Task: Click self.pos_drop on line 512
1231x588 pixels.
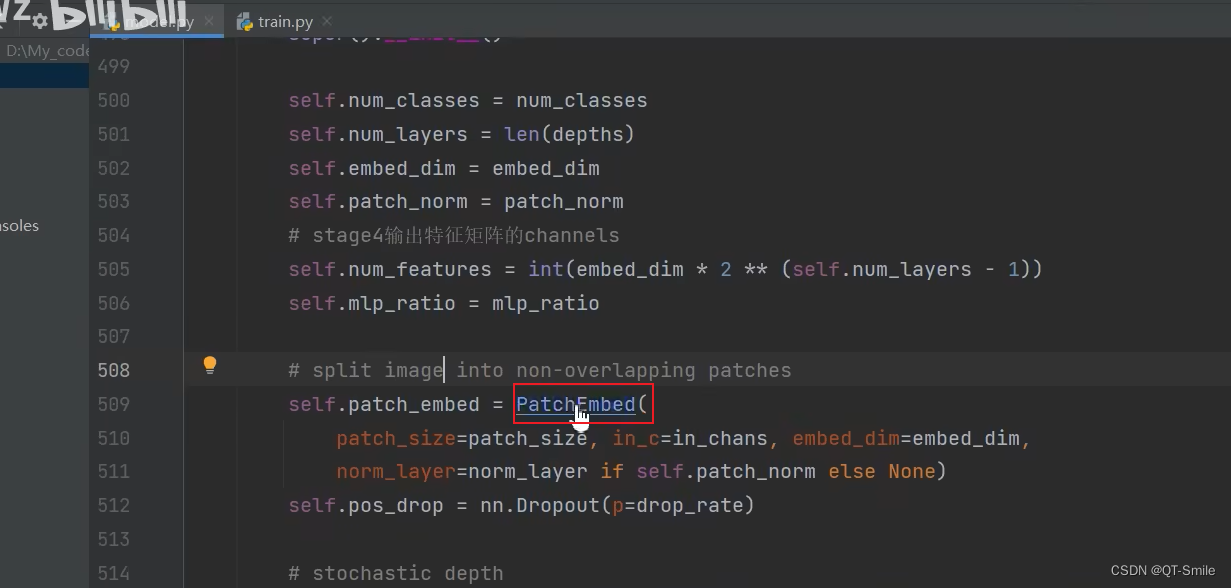Action: pos(366,505)
